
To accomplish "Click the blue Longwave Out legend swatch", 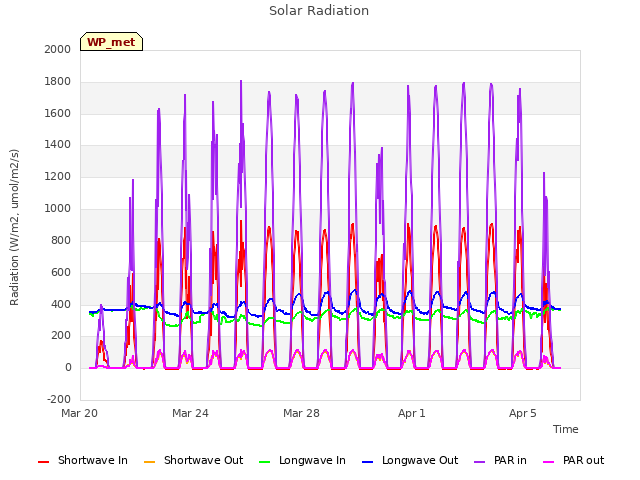I will point(367,462).
